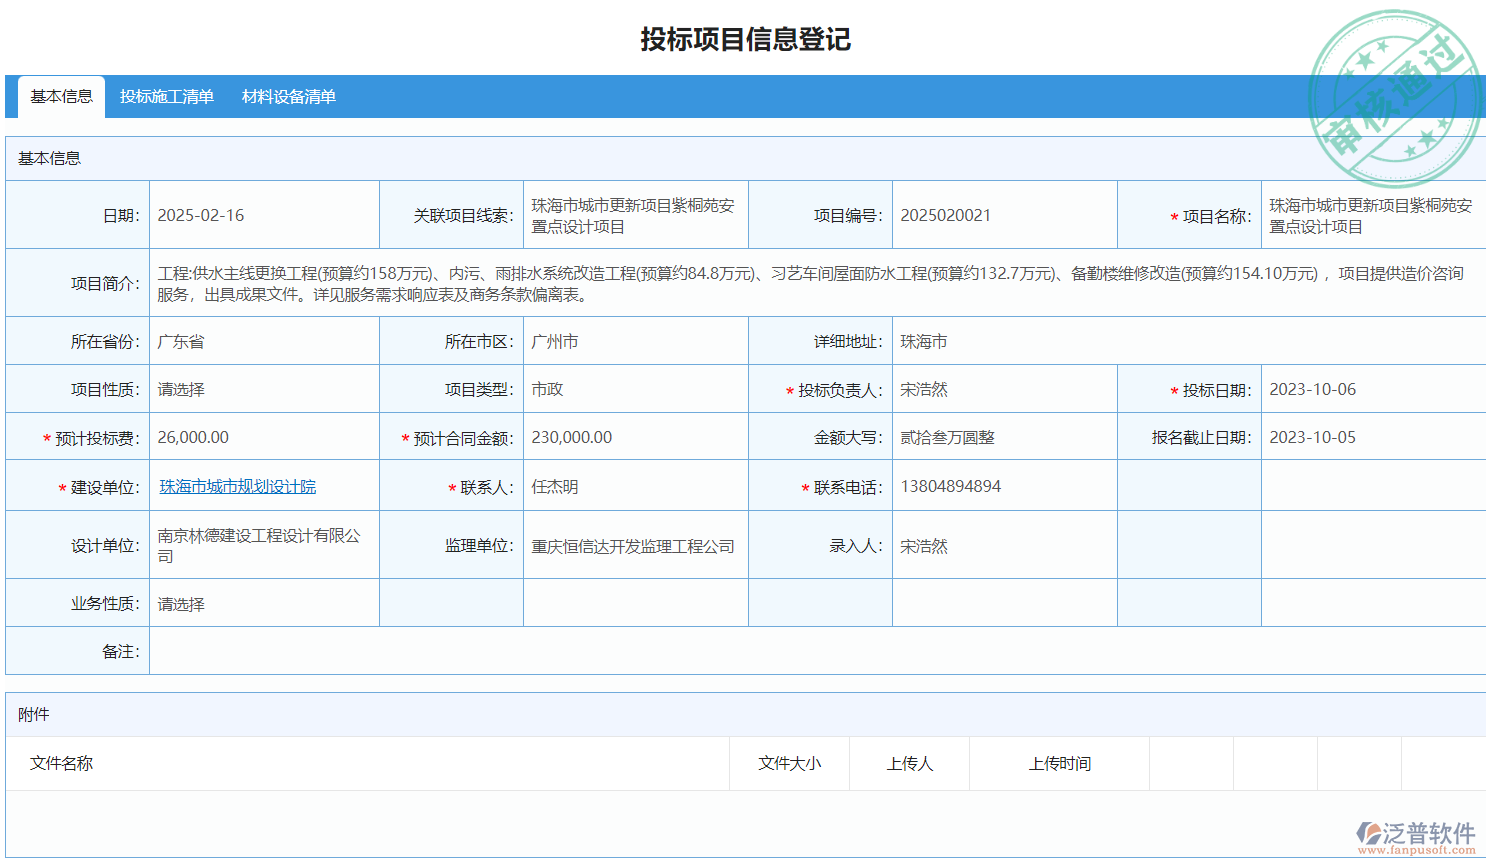Open the 材料设备清单 tab
This screenshot has width=1486, height=866.
click(x=288, y=97)
